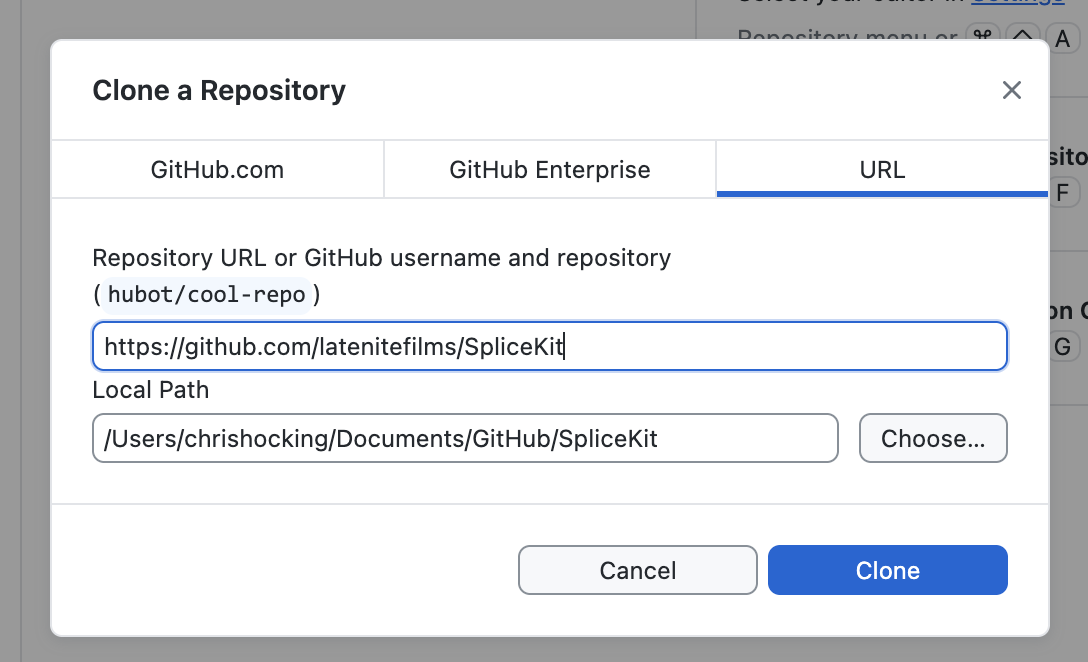Click into the repository URL text field
This screenshot has width=1088, height=662.
click(548, 347)
